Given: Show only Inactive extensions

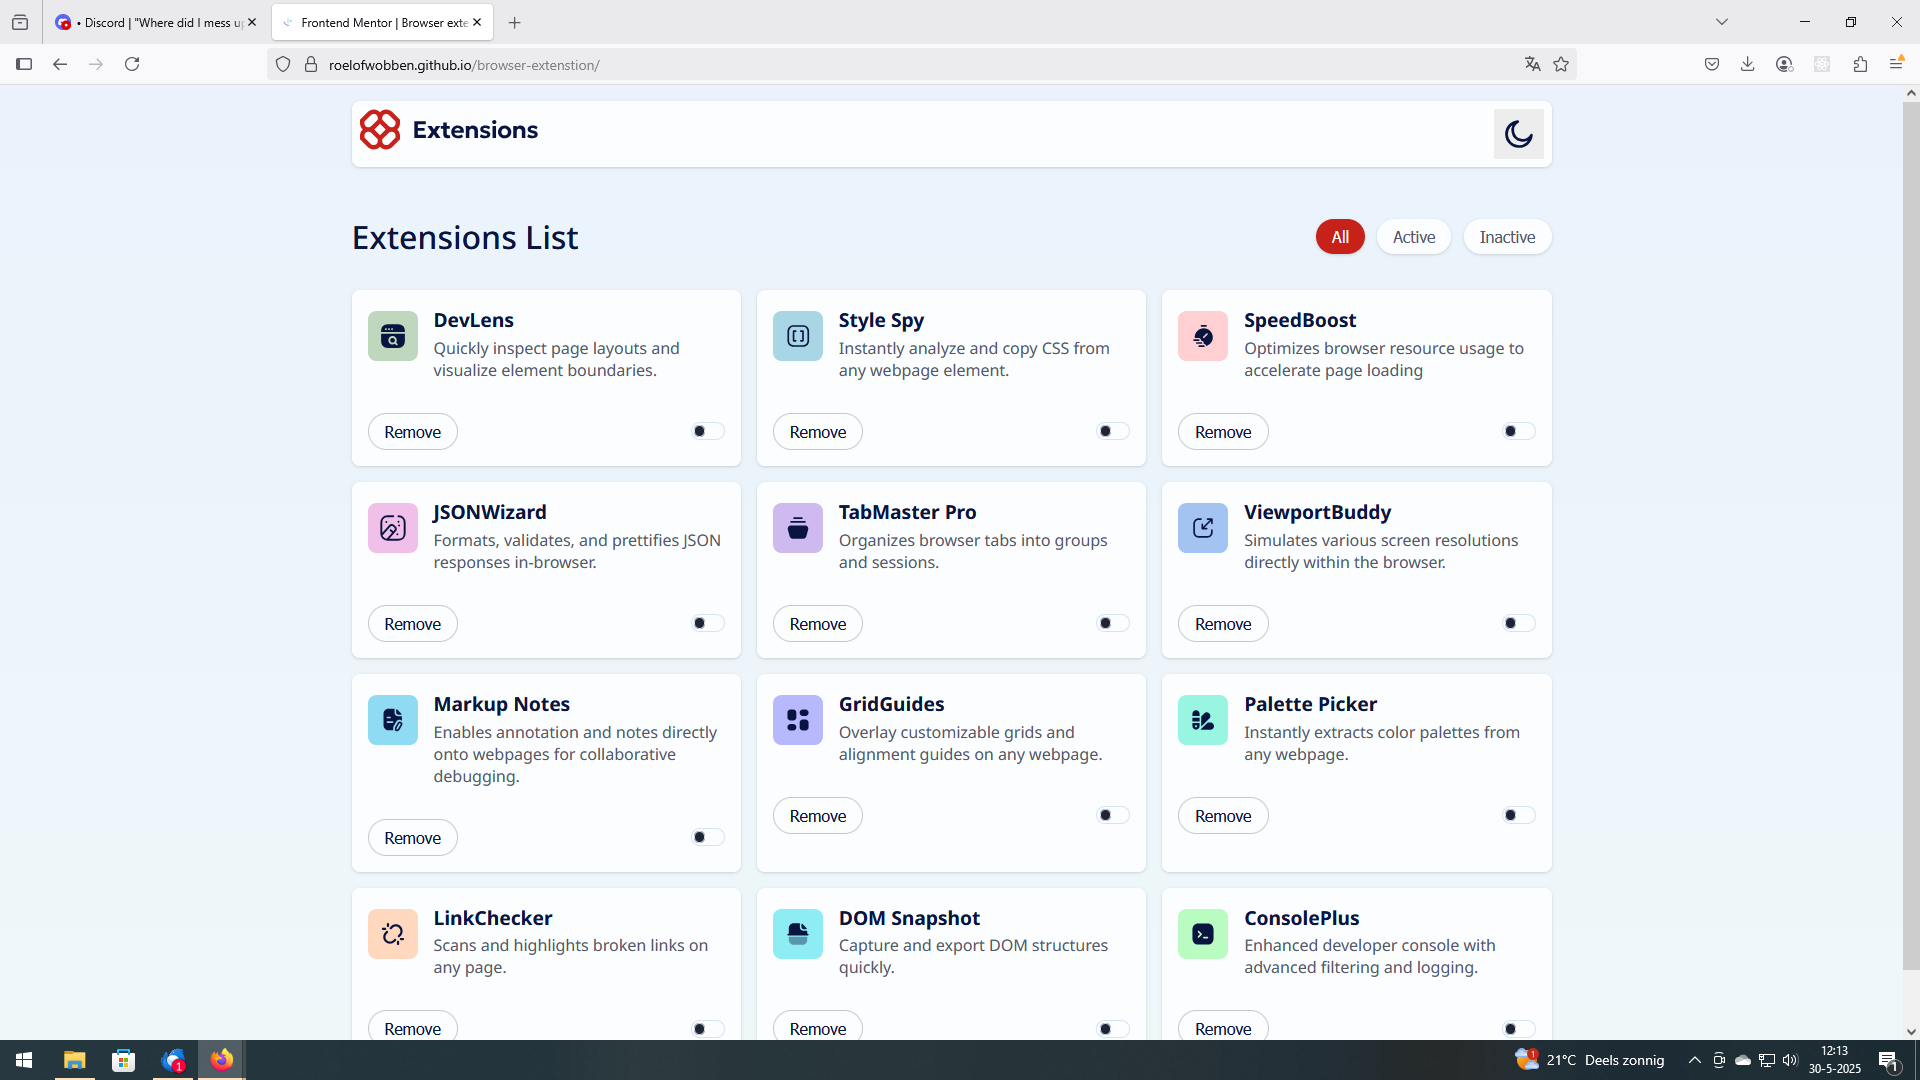Looking at the screenshot, I should coord(1506,237).
